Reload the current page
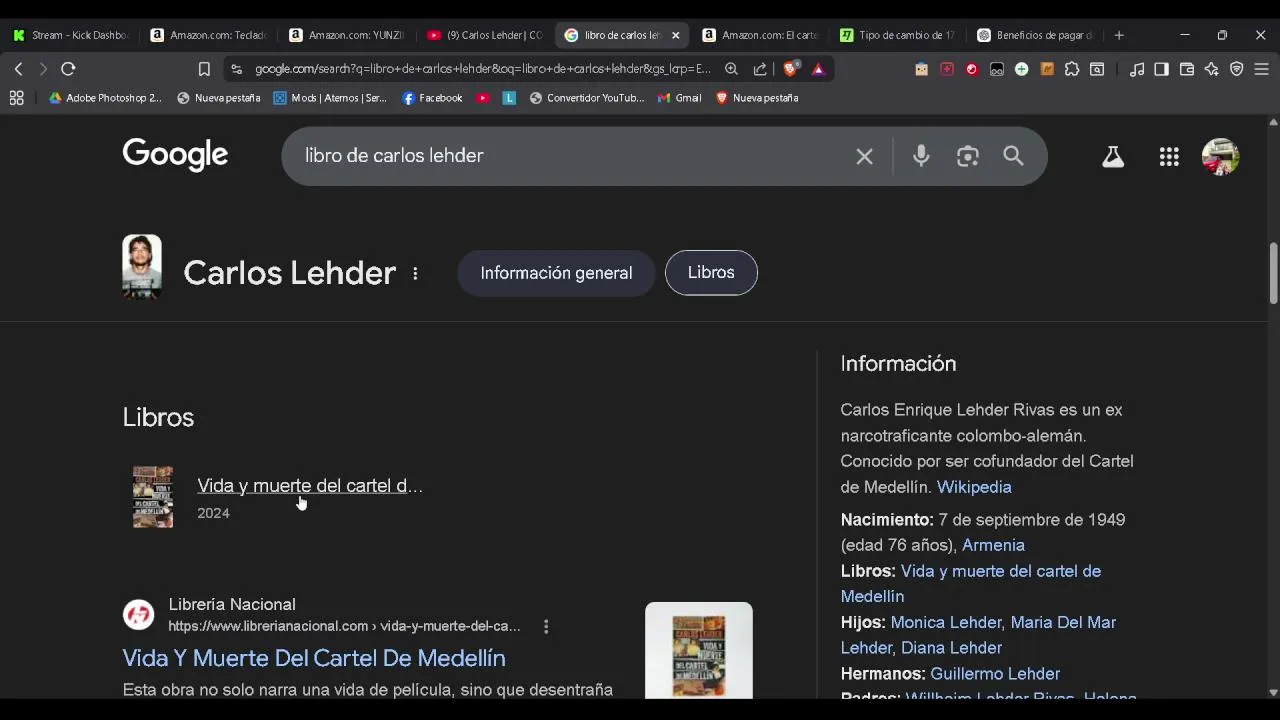 point(68,69)
